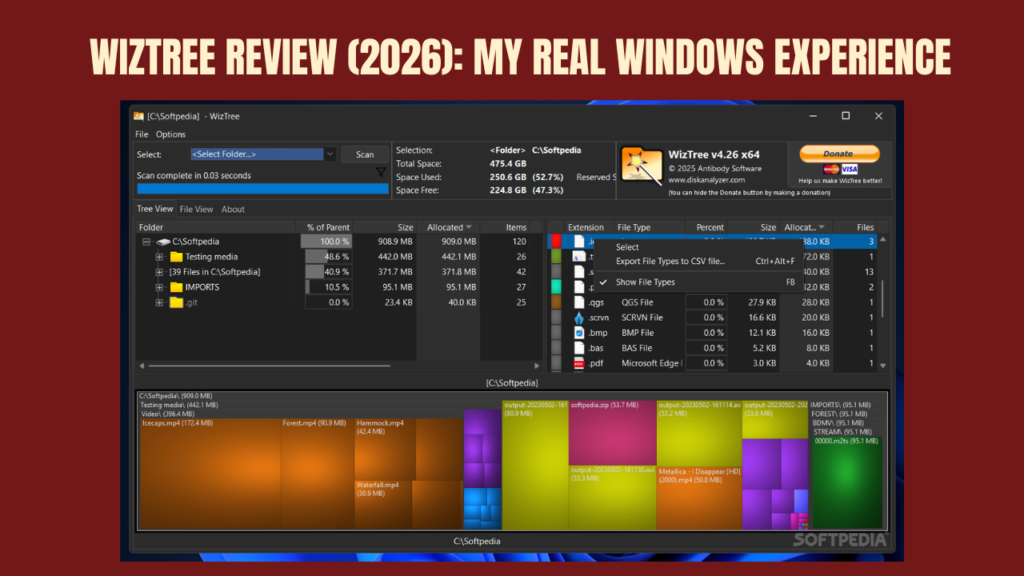Click the .pdf file icon
The width and height of the screenshot is (1024, 576).
point(579,363)
